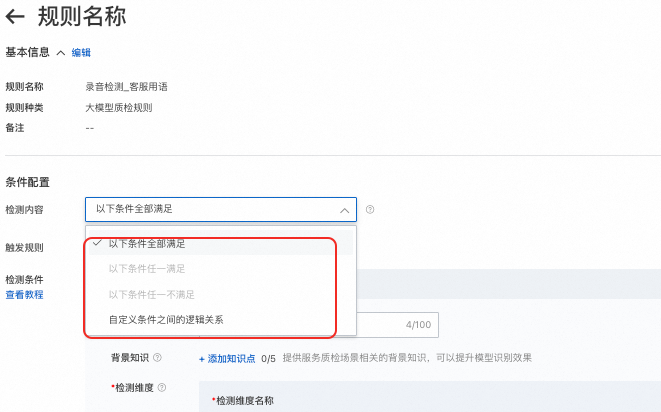The image size is (661, 412).
Task: Click the 规则名称 page title
Action: point(82,17)
